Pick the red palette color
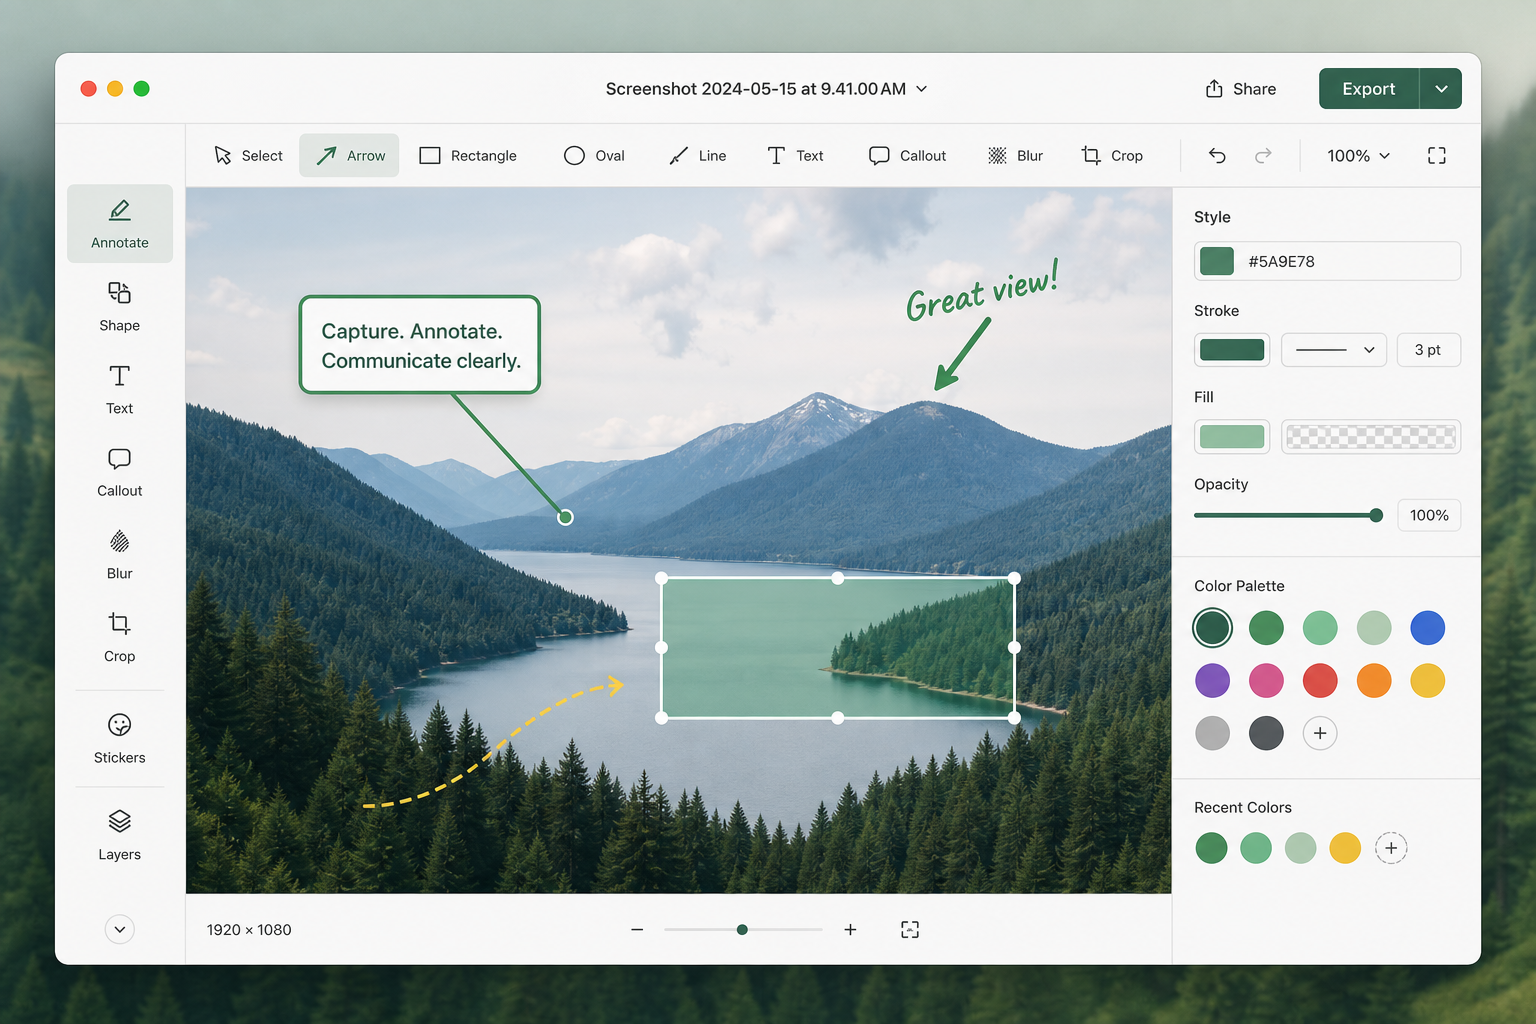The height and width of the screenshot is (1024, 1536). pyautogui.click(x=1320, y=681)
